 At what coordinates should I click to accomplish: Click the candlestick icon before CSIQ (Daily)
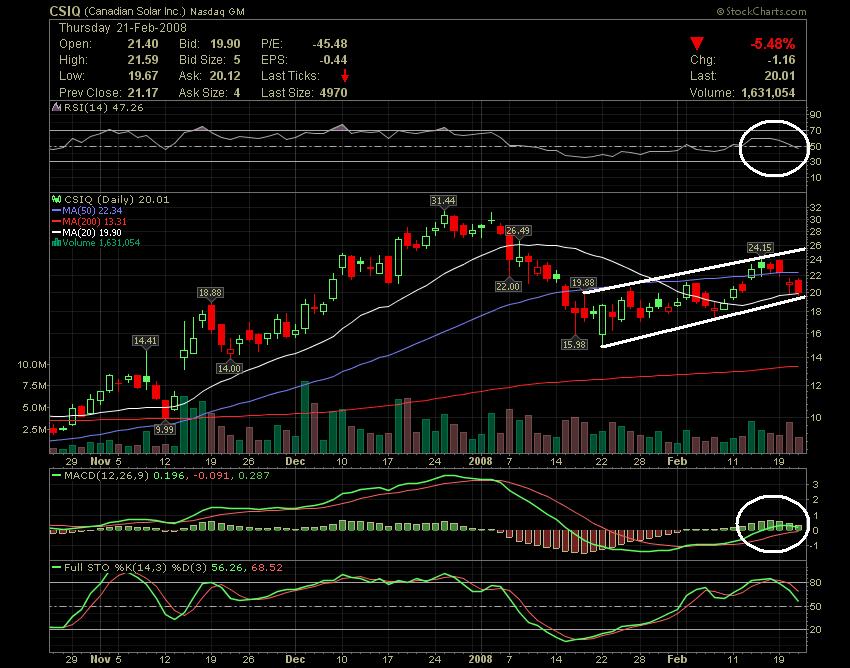click(x=56, y=200)
